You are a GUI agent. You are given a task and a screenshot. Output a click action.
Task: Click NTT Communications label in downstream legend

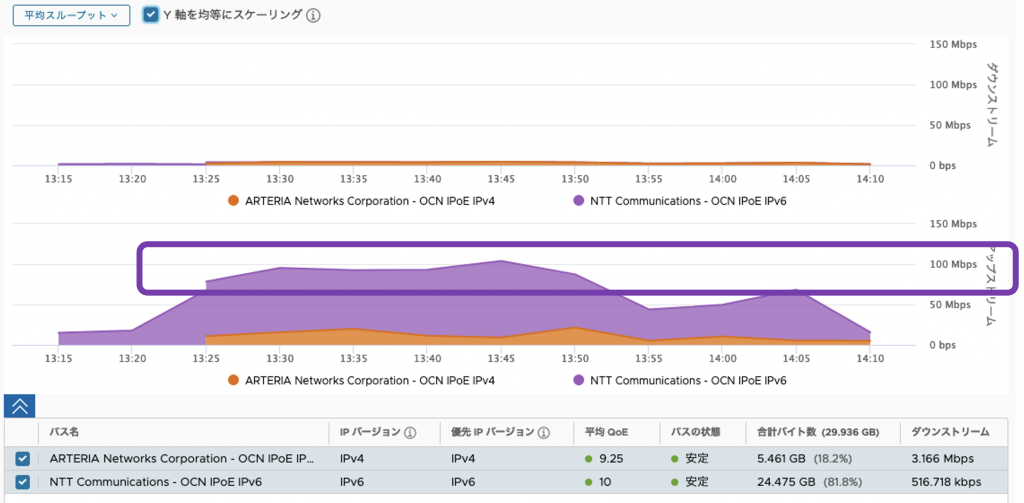pyautogui.click(x=688, y=201)
